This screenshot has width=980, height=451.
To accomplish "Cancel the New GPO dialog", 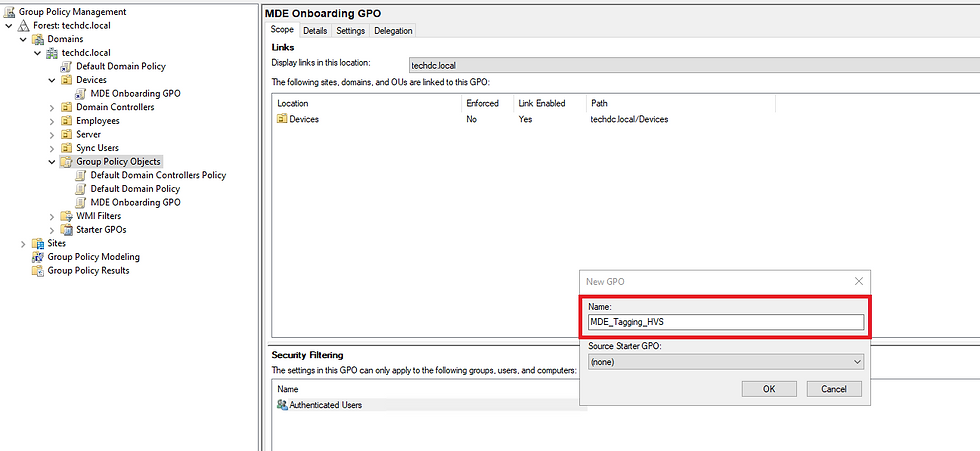I will [834, 389].
